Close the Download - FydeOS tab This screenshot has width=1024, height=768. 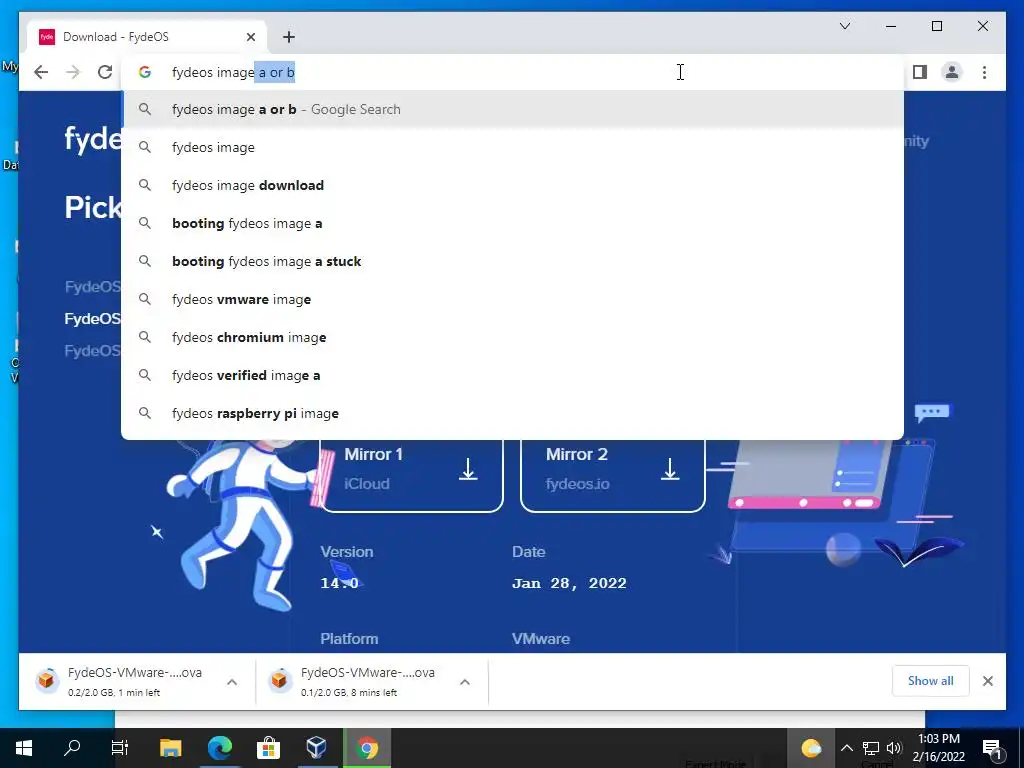pyautogui.click(x=251, y=37)
